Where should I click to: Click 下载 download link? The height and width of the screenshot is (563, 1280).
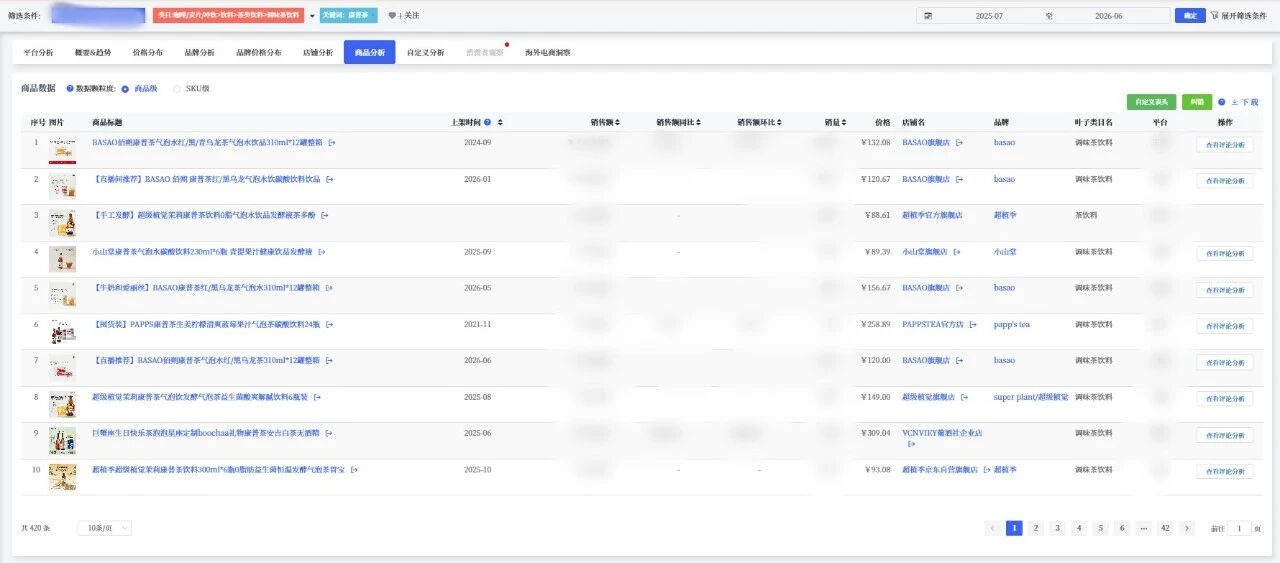(x=1245, y=102)
